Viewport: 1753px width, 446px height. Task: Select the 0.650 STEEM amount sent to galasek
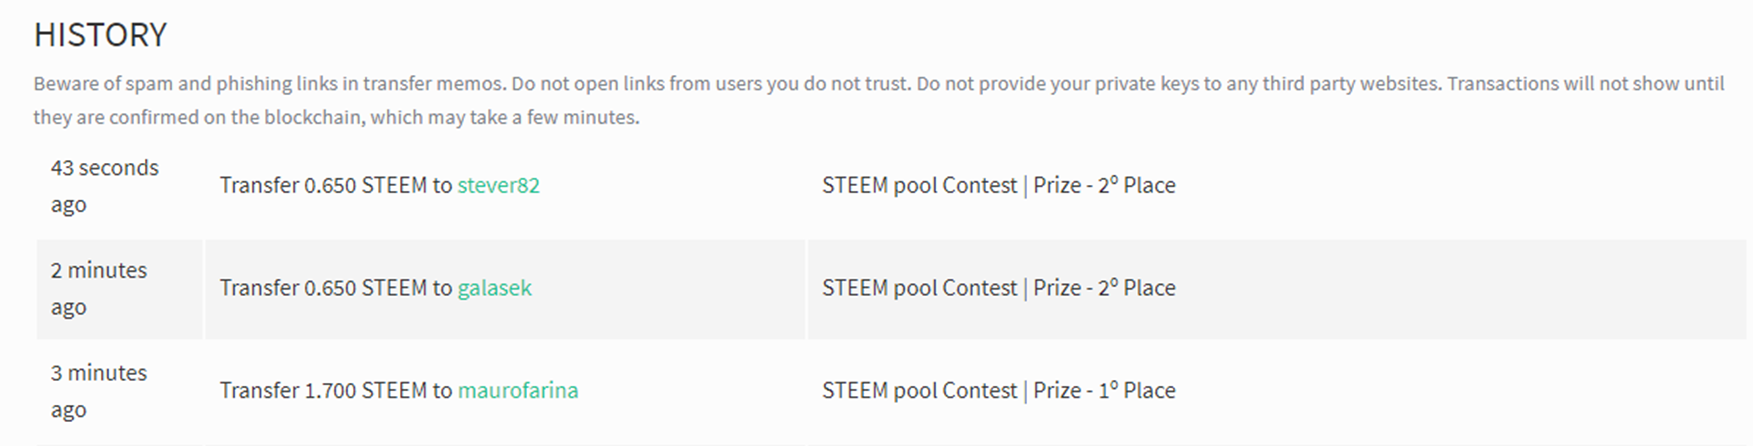point(365,288)
